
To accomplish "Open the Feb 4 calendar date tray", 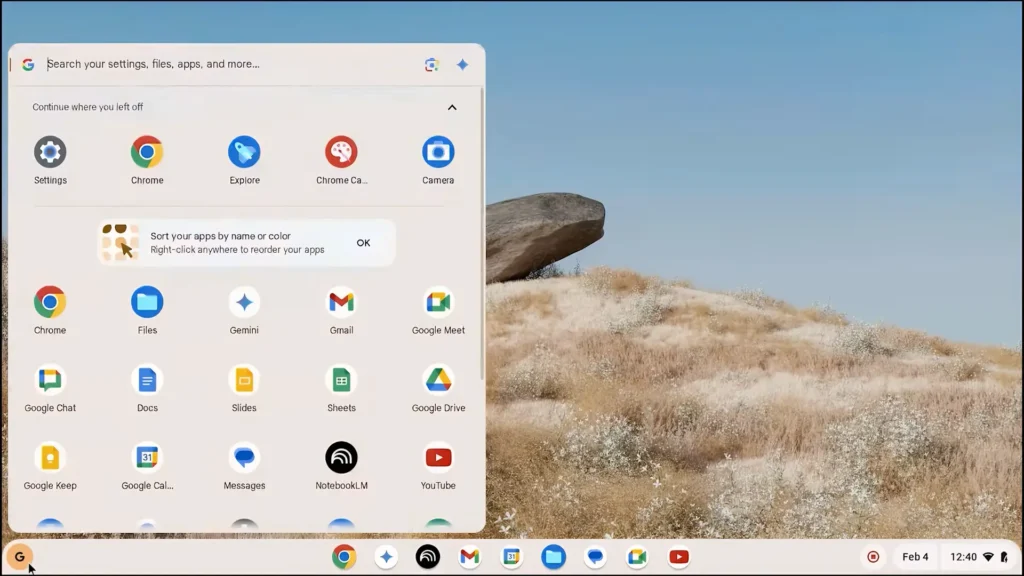I will [x=915, y=557].
